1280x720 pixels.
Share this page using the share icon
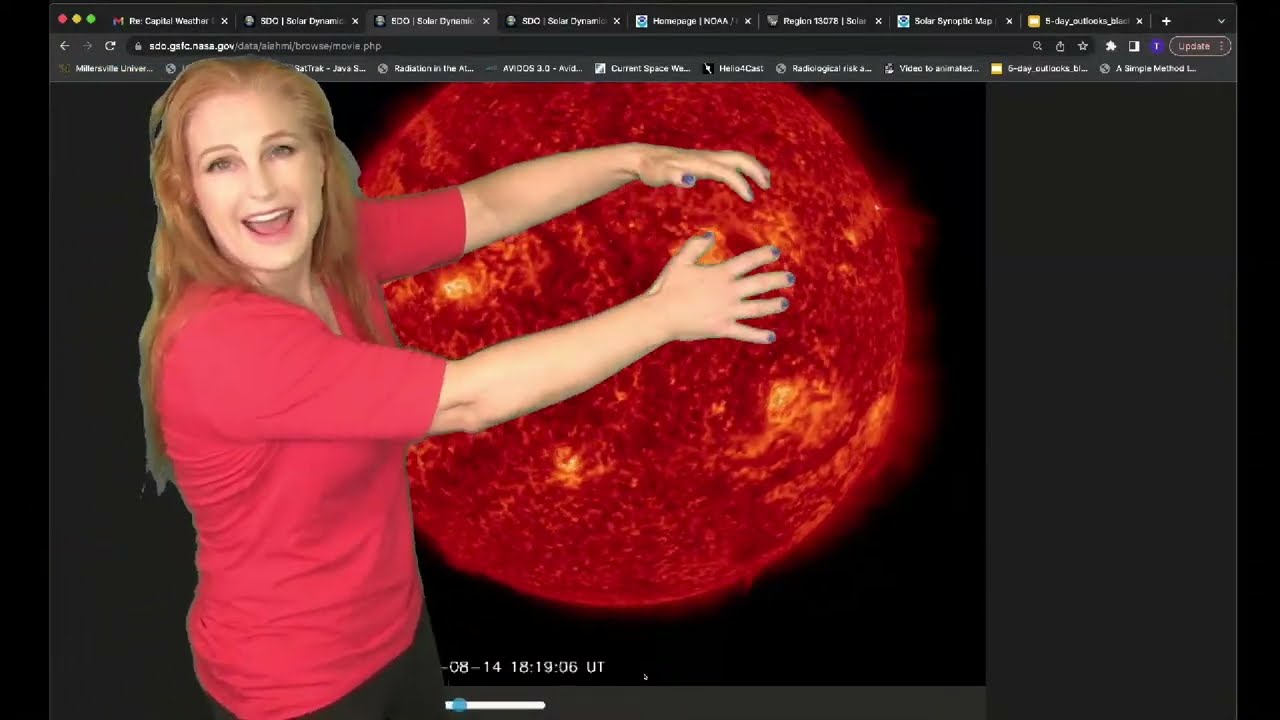1060,46
